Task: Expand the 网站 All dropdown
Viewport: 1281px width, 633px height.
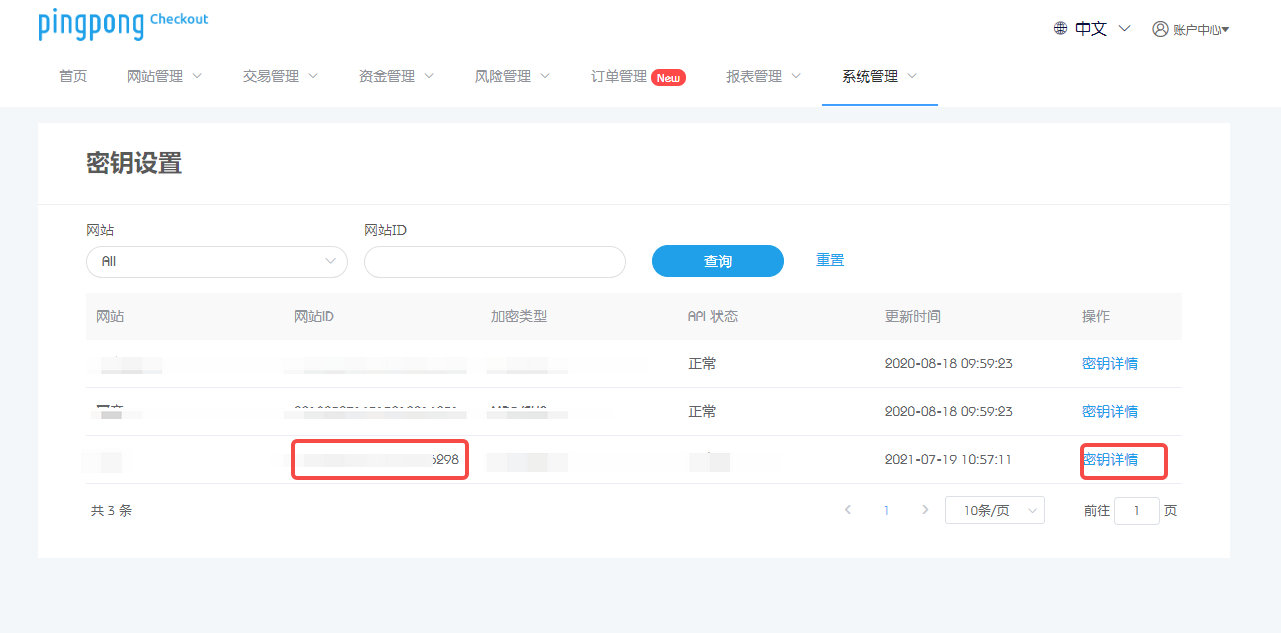Action: click(216, 261)
